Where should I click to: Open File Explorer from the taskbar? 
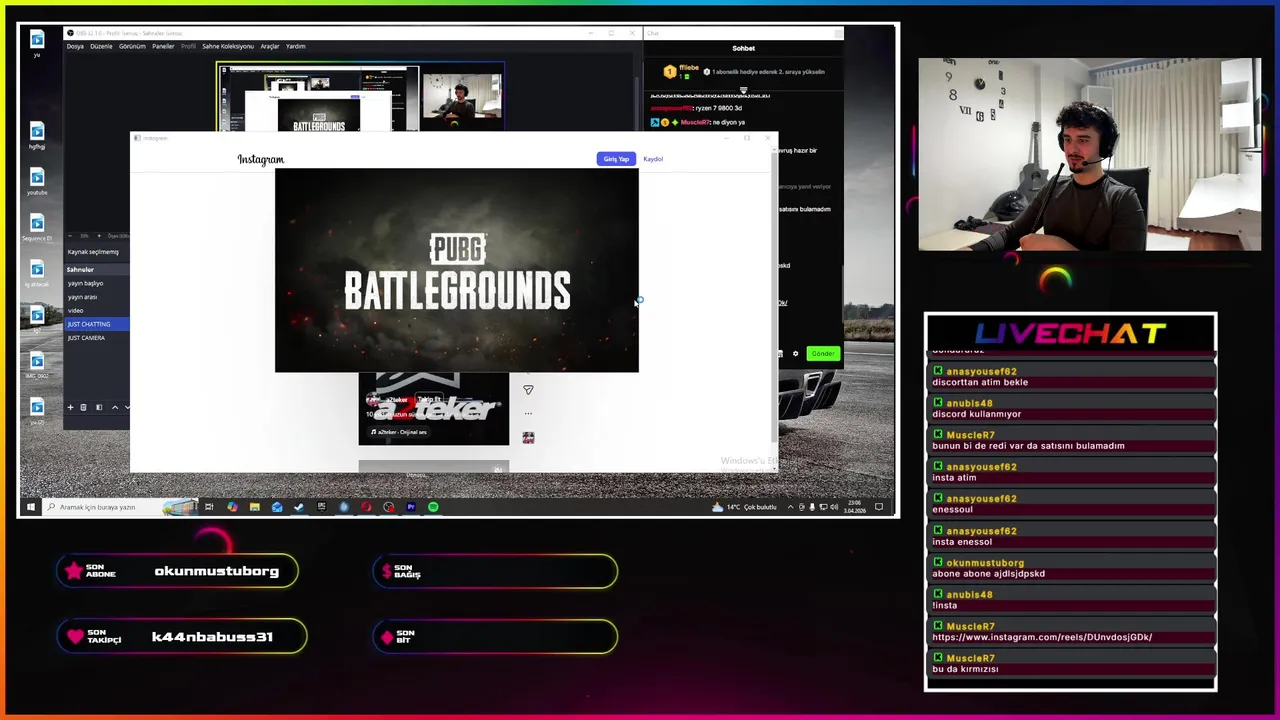click(255, 507)
